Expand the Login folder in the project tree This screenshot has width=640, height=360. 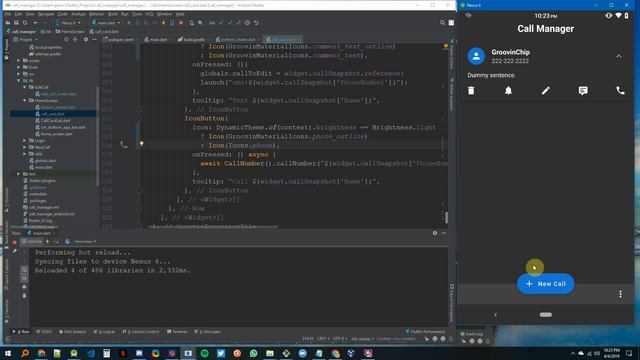click(x=24, y=140)
